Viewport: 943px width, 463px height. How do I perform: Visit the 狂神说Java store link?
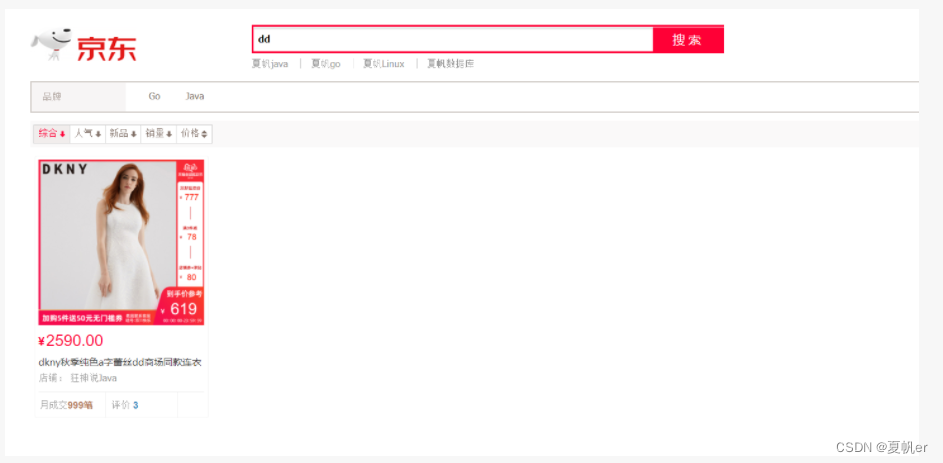[94, 378]
